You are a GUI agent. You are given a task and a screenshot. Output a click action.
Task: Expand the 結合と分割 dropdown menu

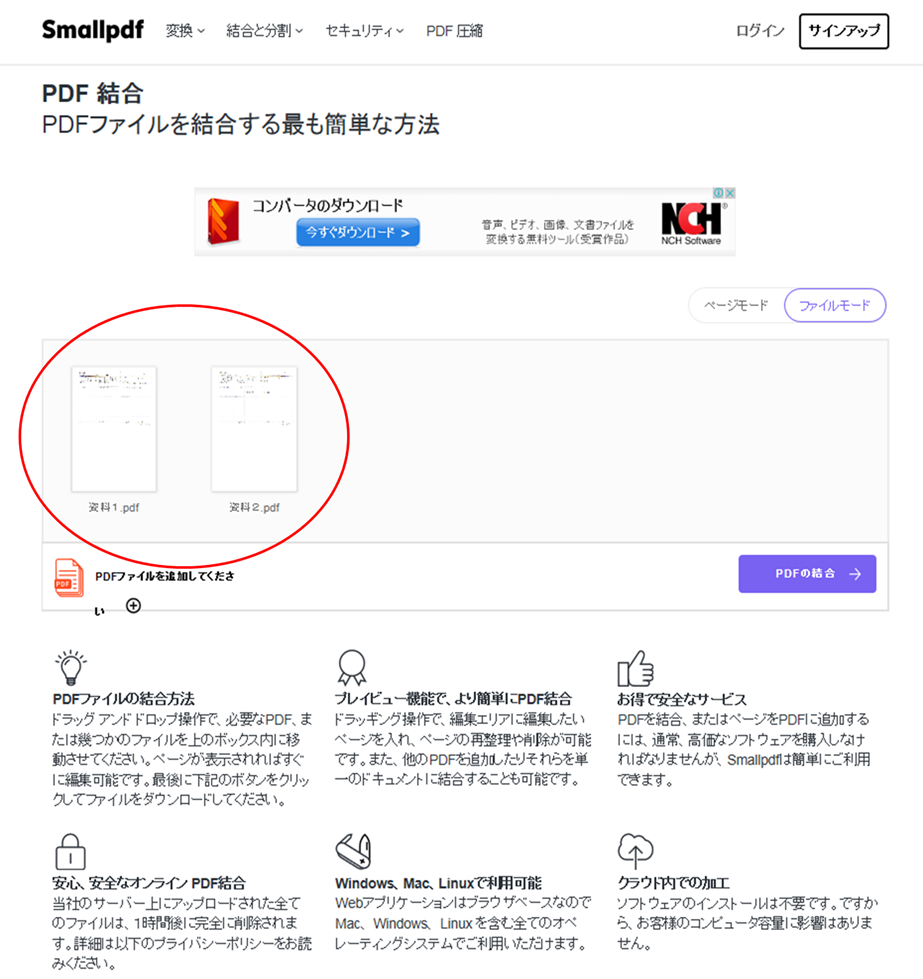point(264,31)
